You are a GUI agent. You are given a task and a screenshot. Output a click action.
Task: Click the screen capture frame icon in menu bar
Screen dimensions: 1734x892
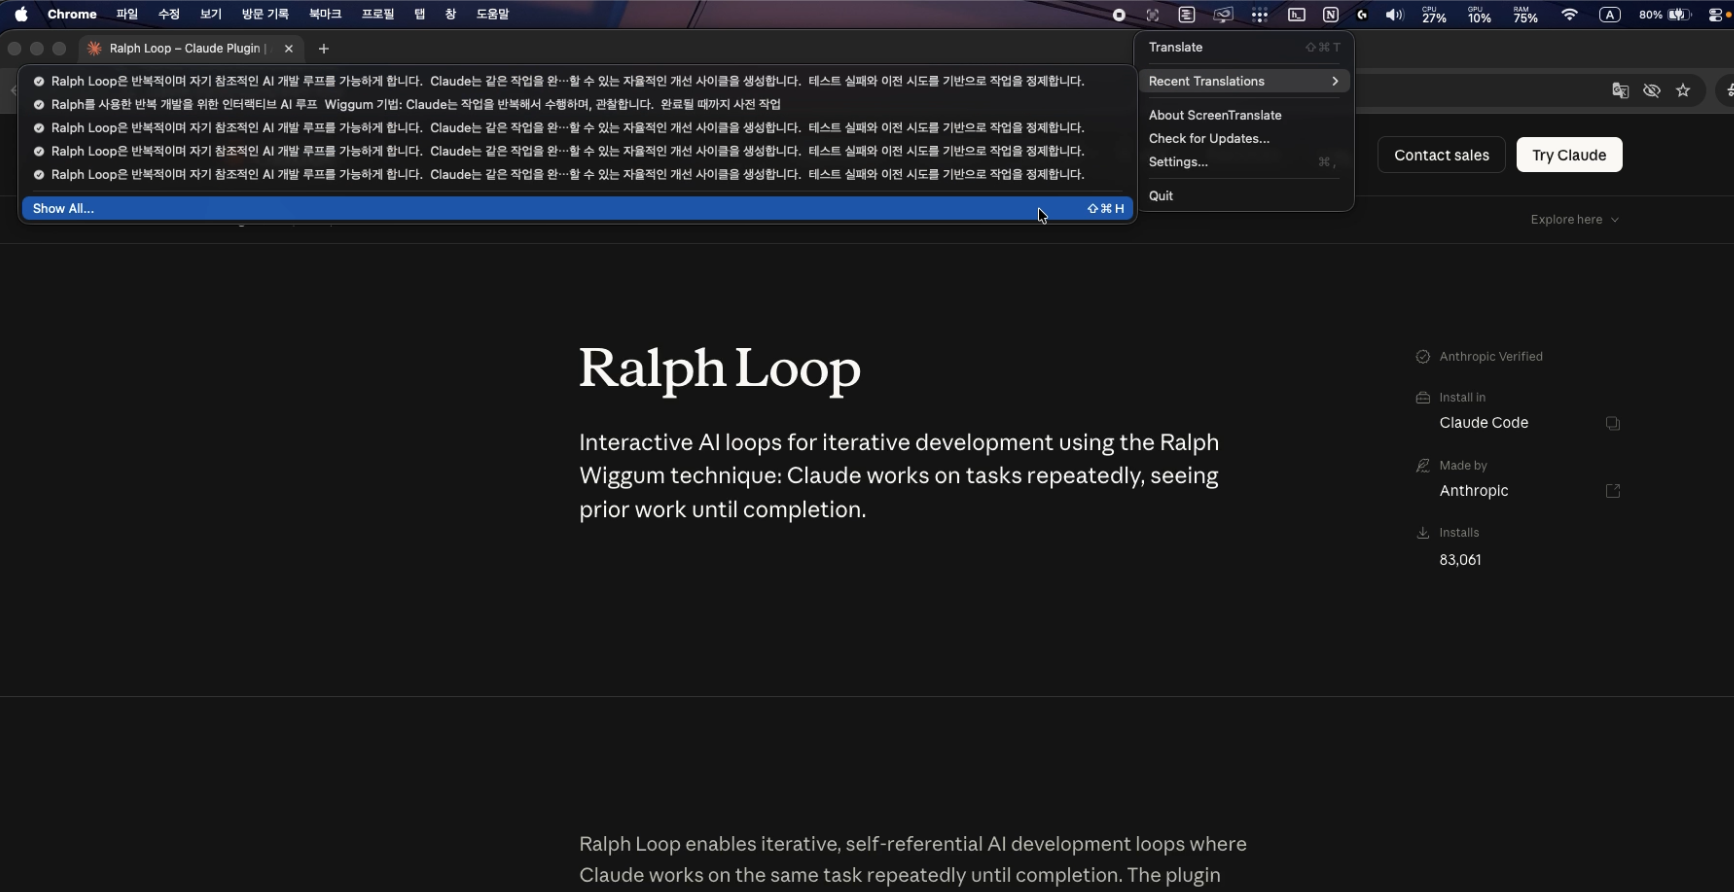(x=1153, y=15)
